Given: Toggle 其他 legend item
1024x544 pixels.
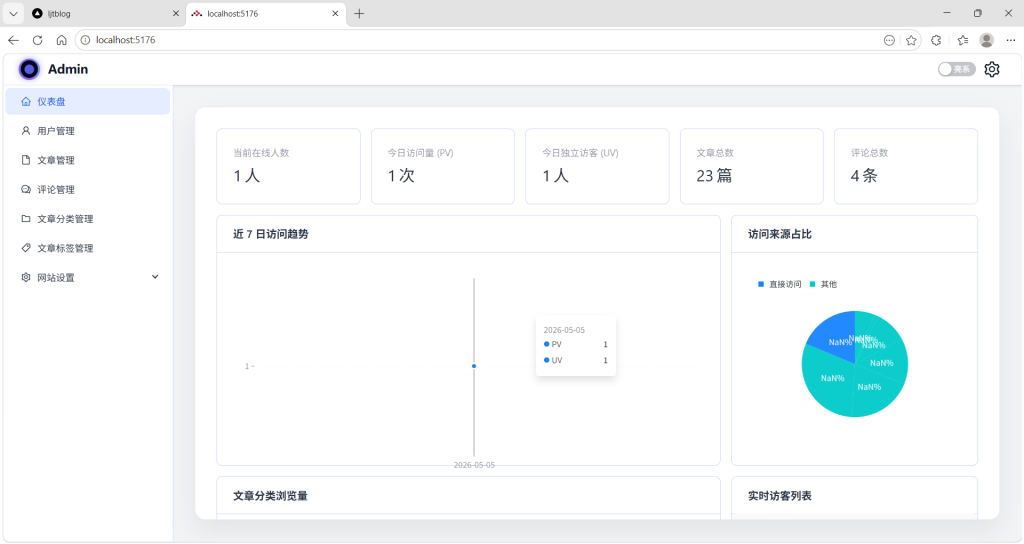Looking at the screenshot, I should coord(823,284).
